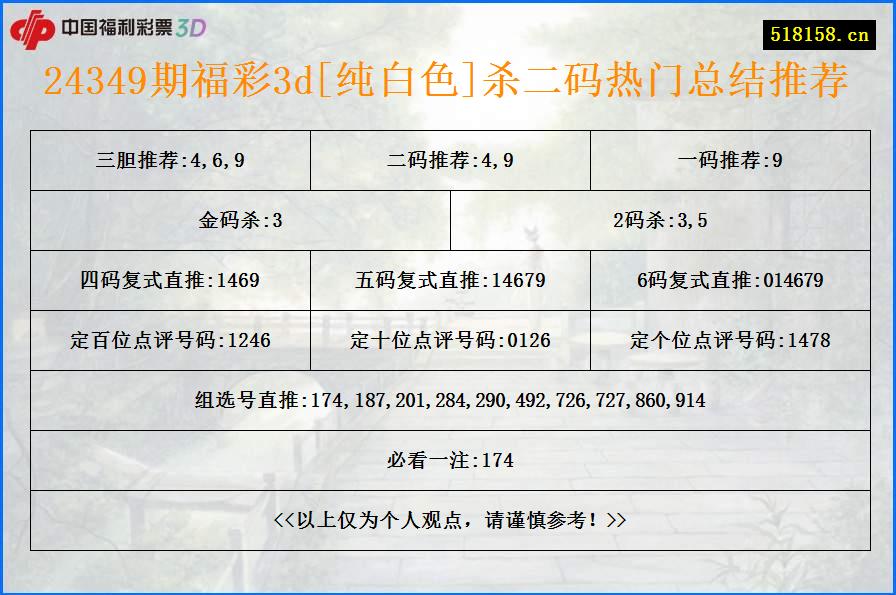
Task: Select the red 'cp' emblem graphic
Action: pos(35,28)
